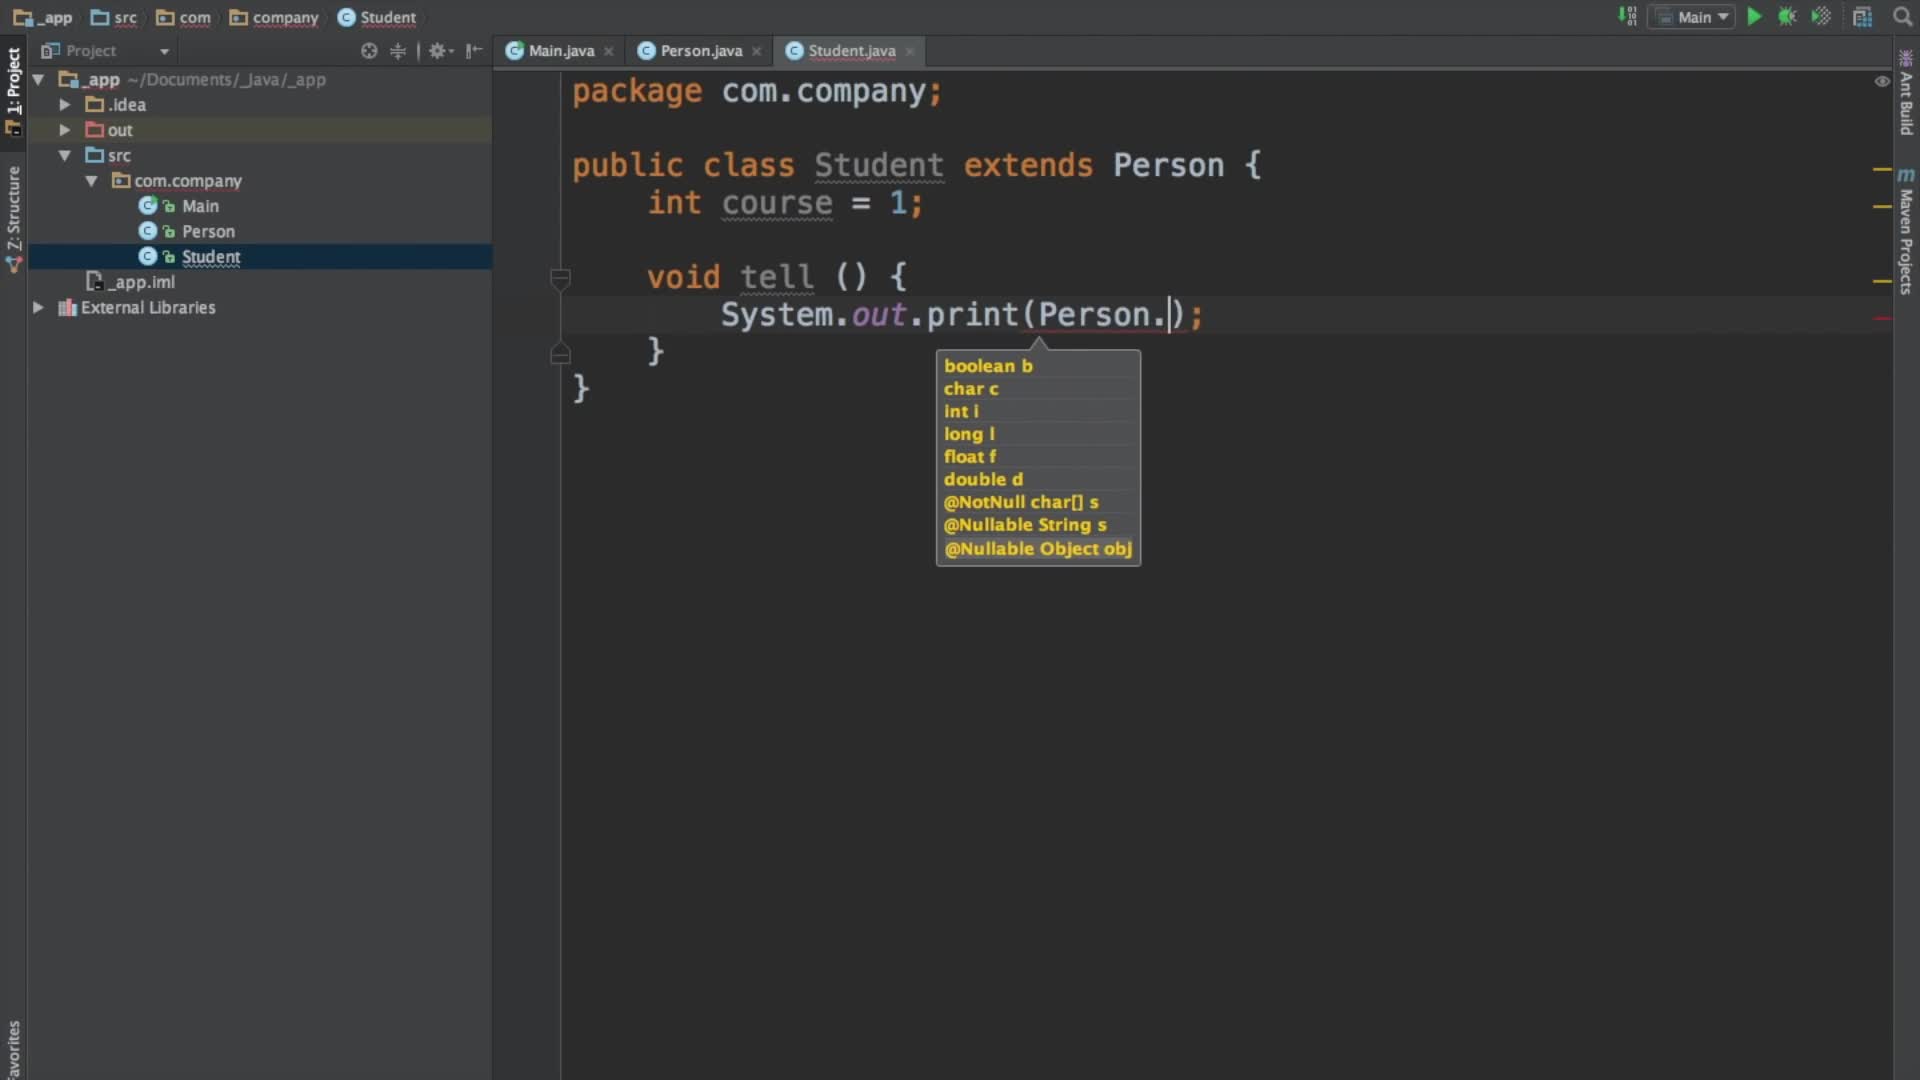Collapse the src folder

pos(65,155)
